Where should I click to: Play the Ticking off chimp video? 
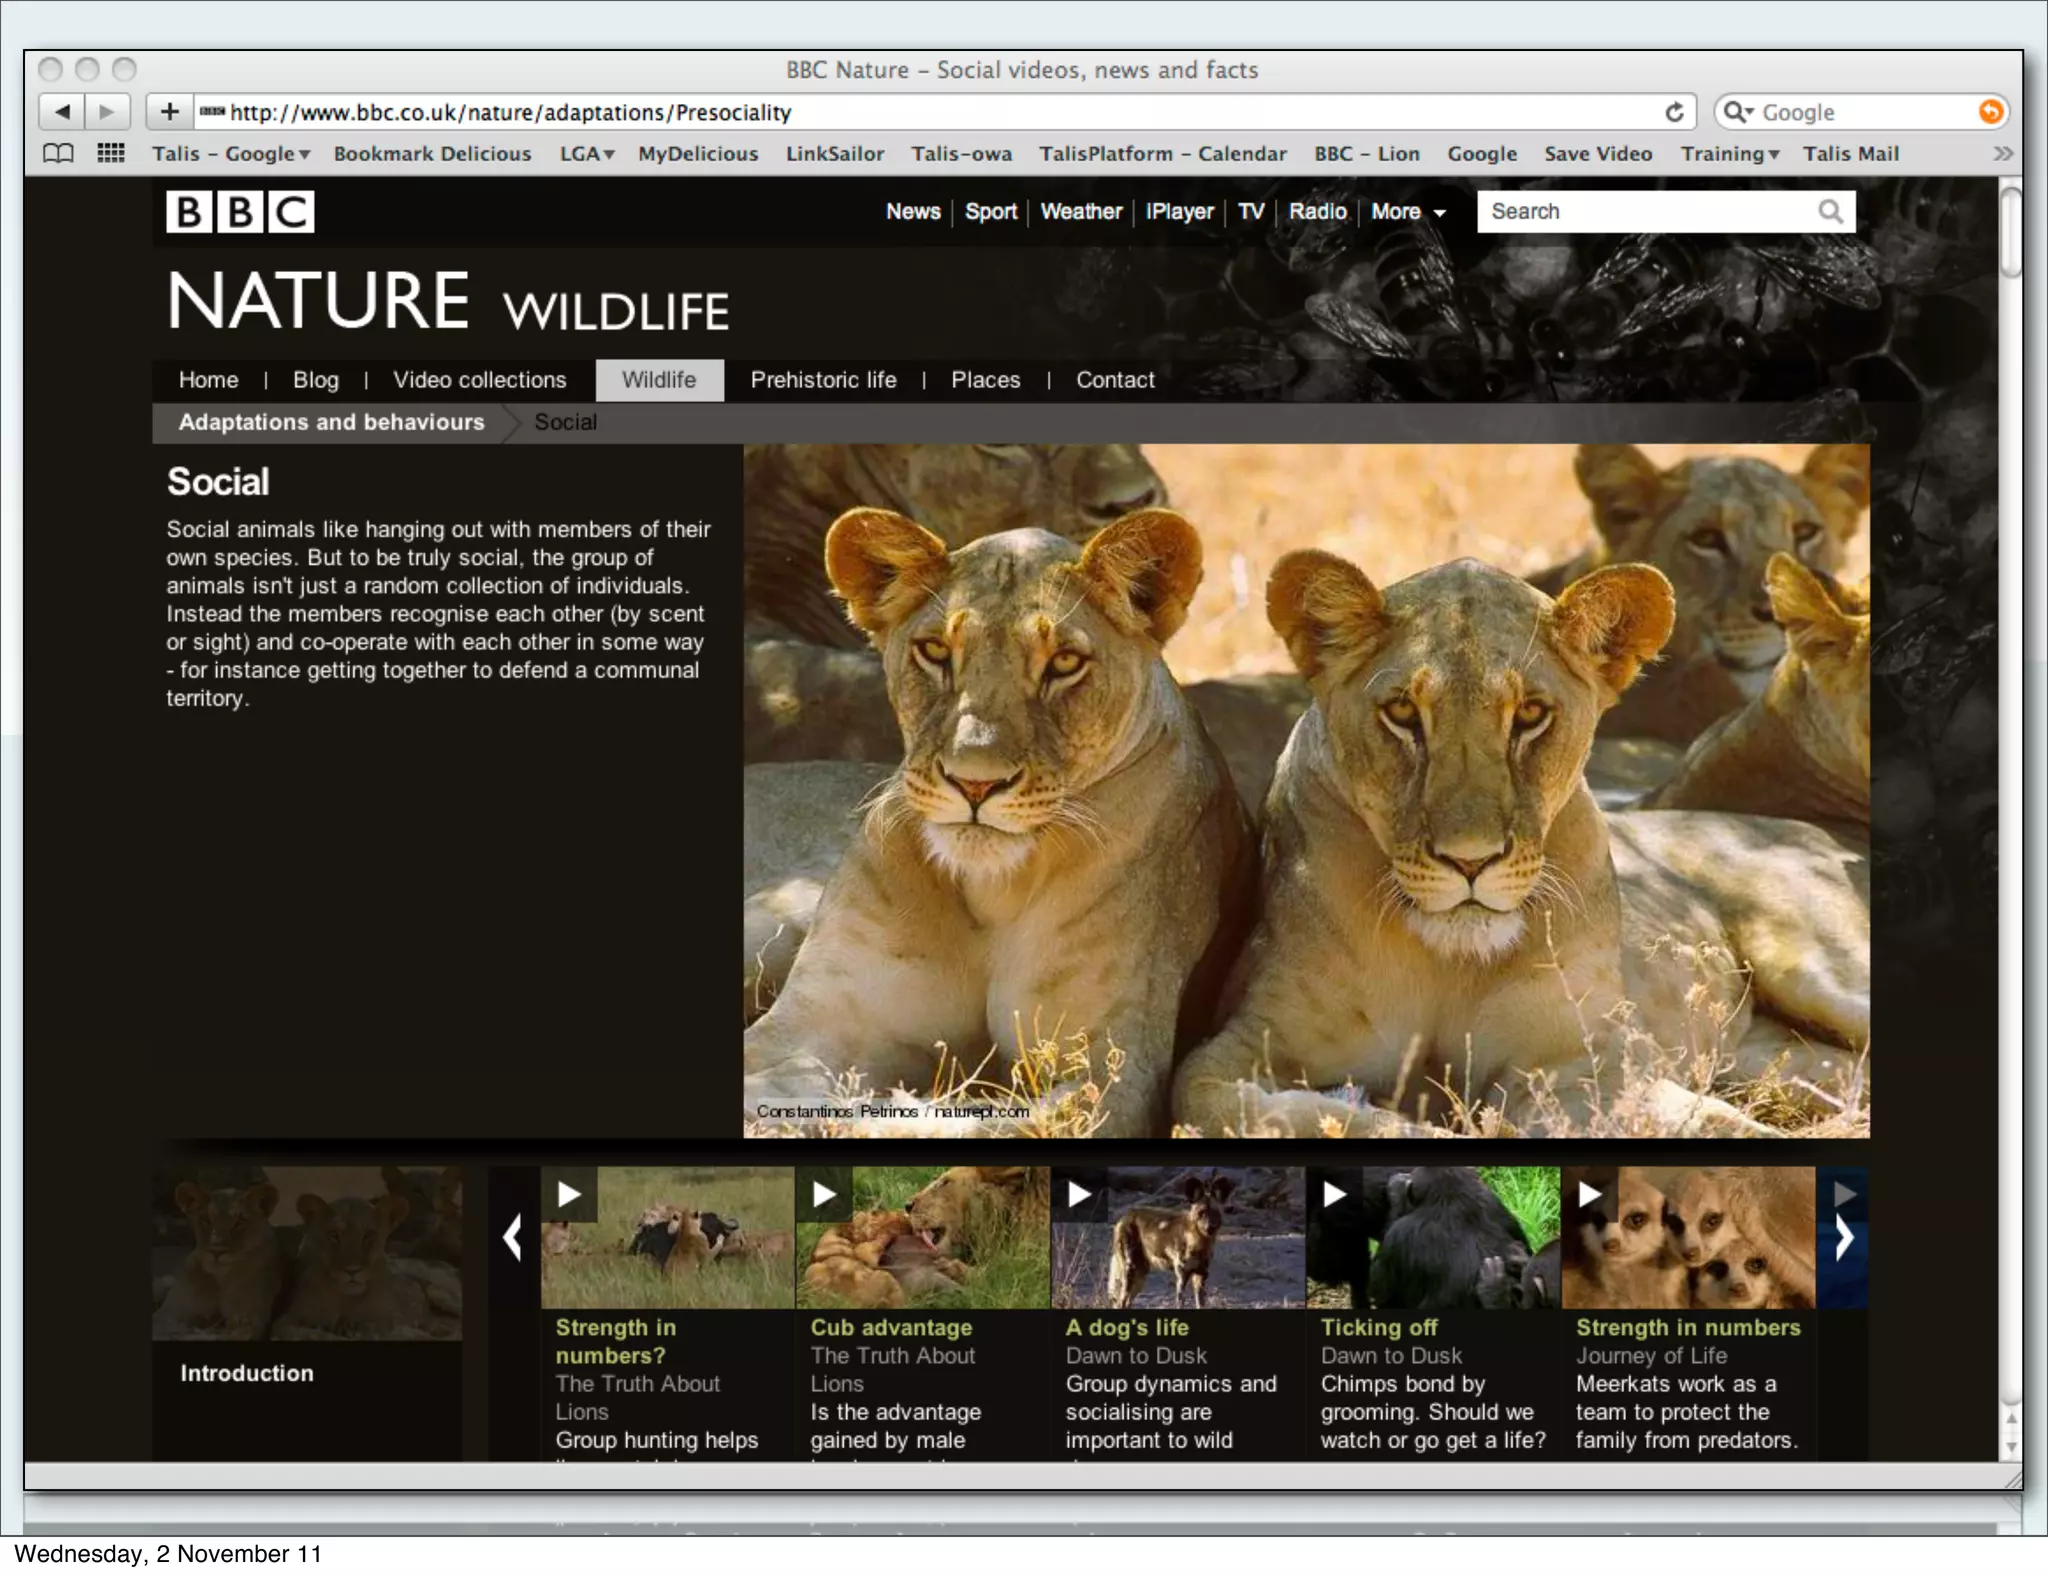click(1334, 1195)
